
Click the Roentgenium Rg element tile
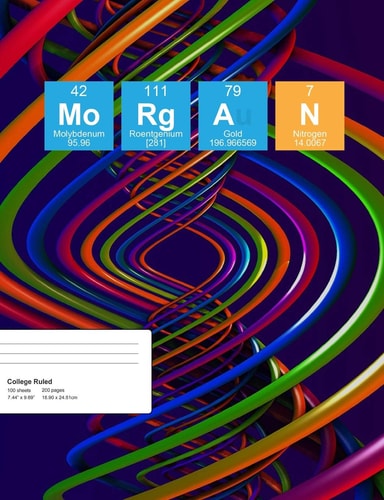pos(156,116)
